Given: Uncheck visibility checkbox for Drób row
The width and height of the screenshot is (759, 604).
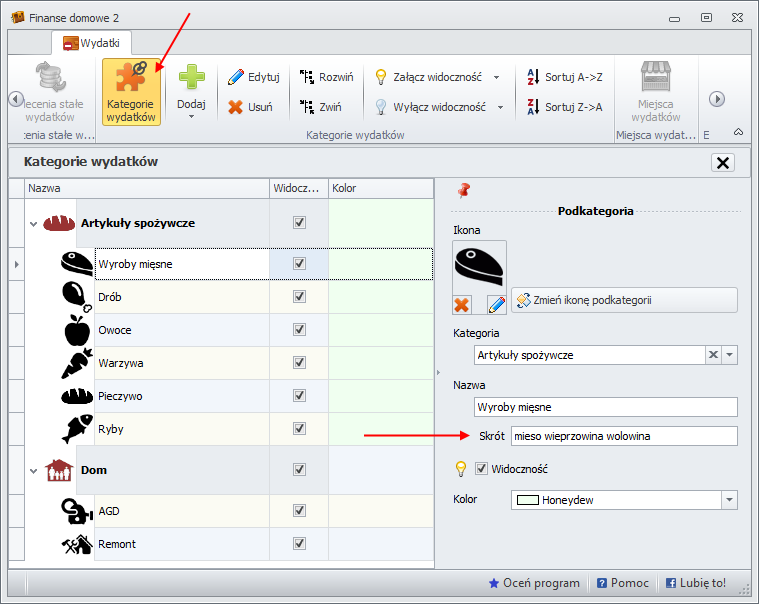Looking at the screenshot, I should pos(299,297).
